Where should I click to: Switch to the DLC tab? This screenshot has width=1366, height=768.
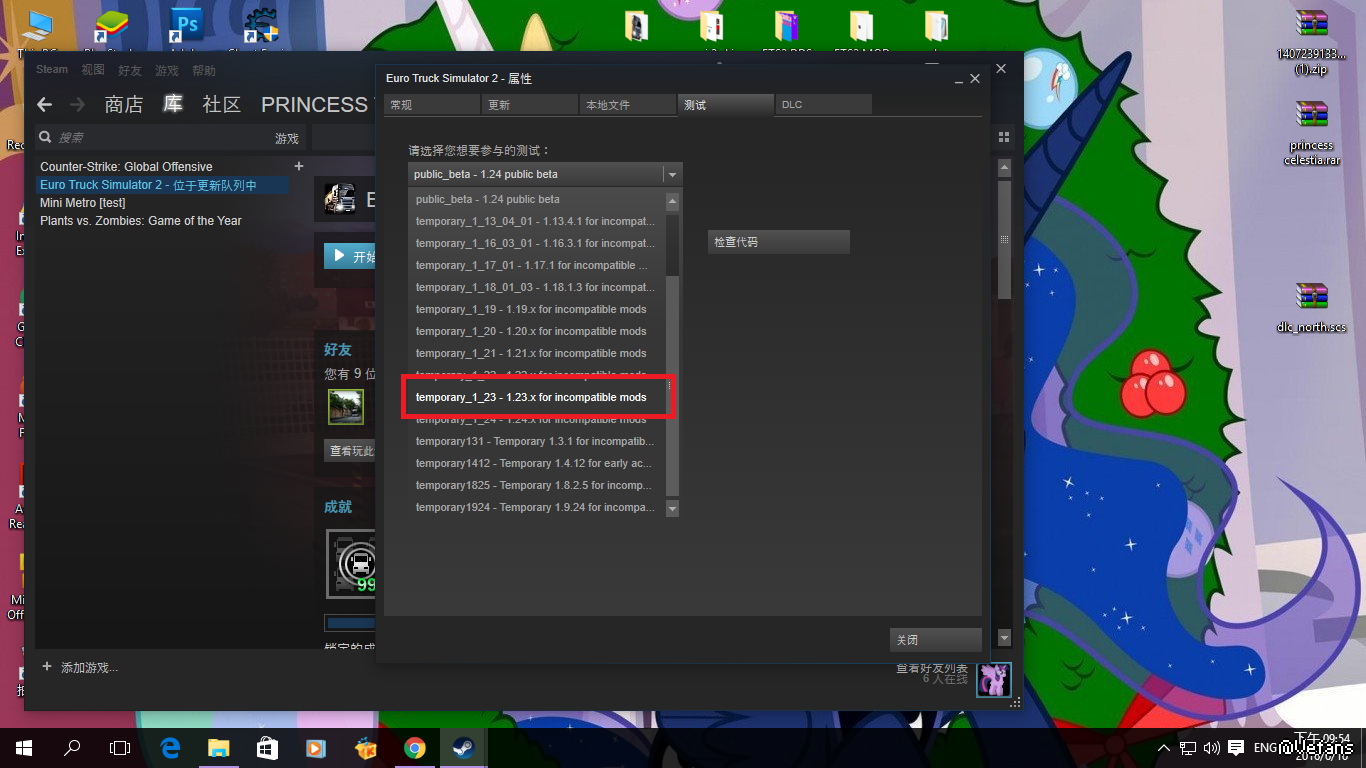[x=824, y=105]
